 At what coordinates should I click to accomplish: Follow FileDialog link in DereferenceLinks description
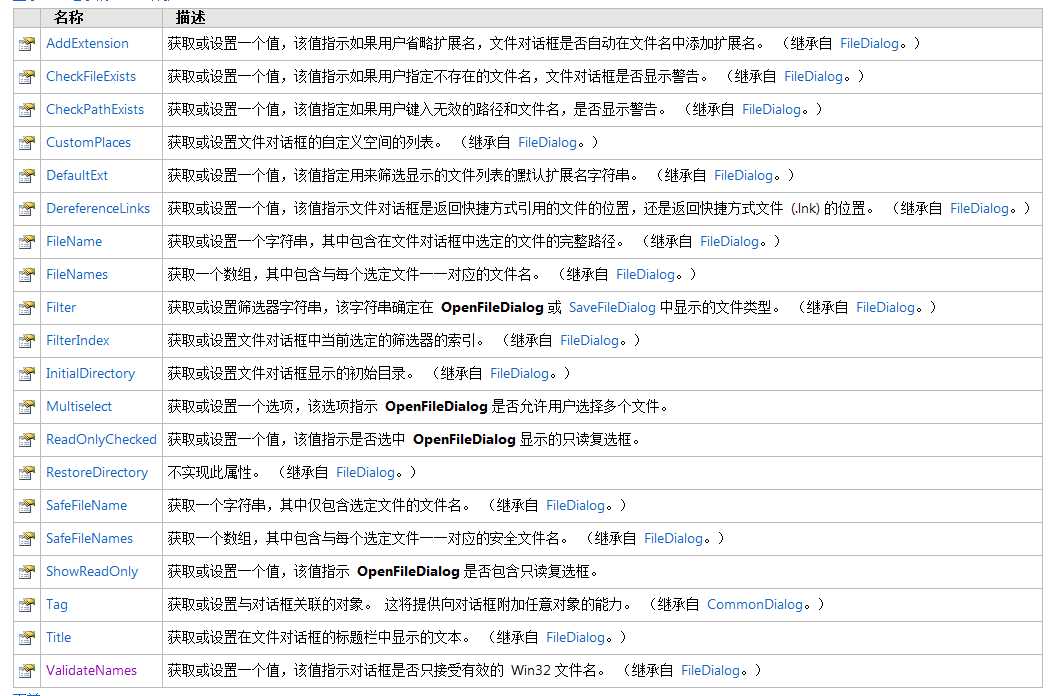click(980, 209)
